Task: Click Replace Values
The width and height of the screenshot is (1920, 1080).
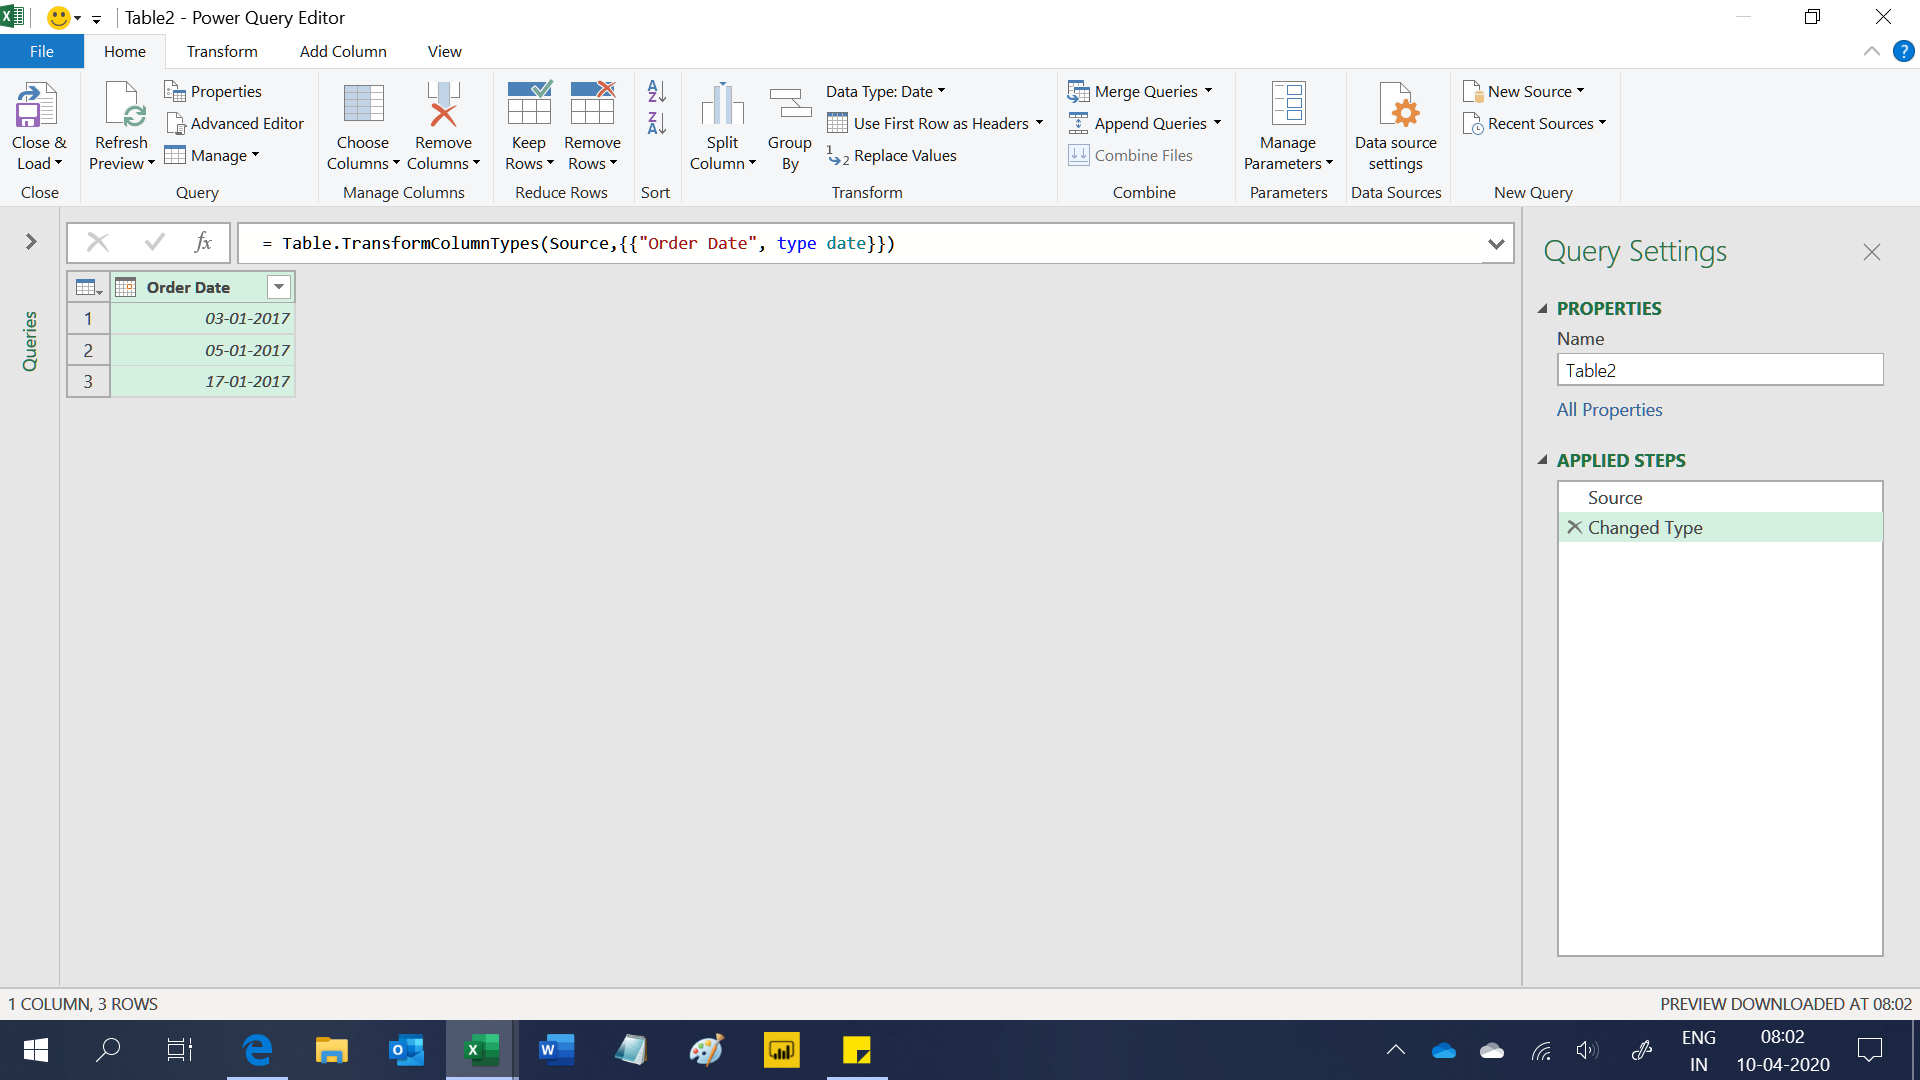Action: 892,155
